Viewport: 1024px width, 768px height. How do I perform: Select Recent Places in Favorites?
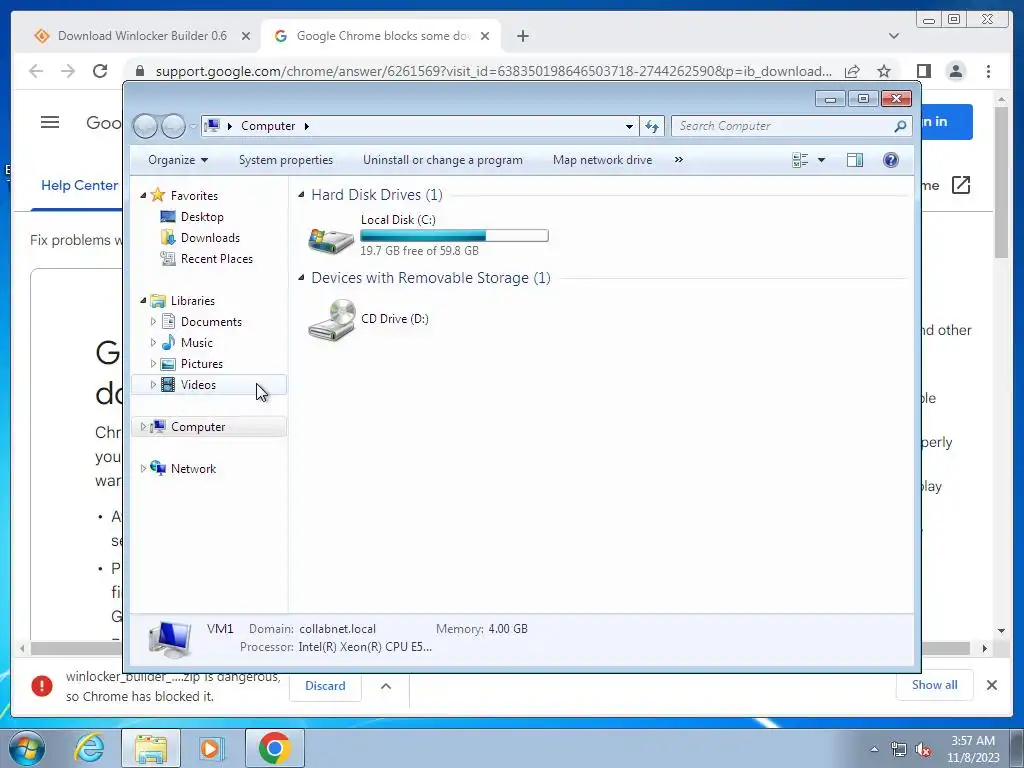click(216, 259)
